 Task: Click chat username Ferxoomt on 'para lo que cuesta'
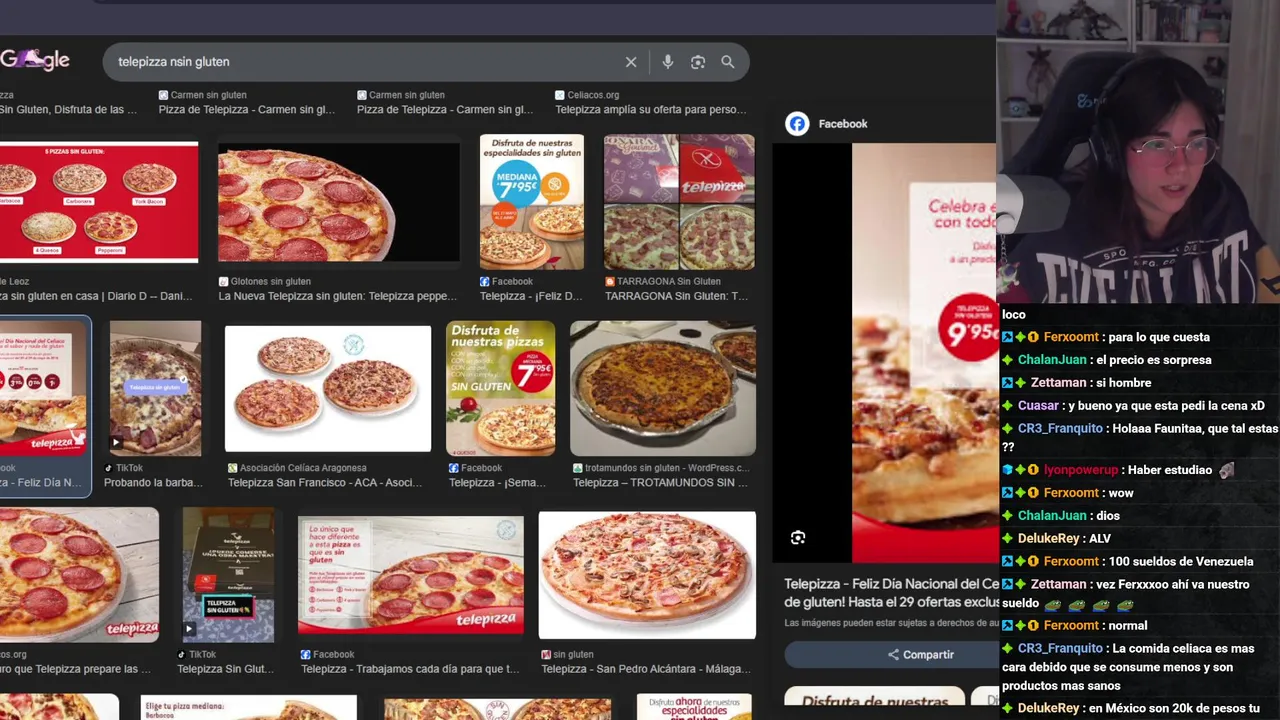point(1071,338)
